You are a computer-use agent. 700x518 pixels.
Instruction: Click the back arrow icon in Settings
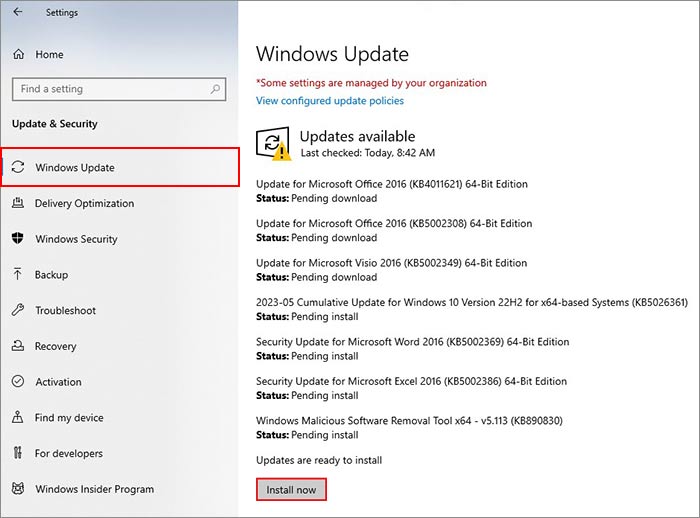pyautogui.click(x=18, y=12)
